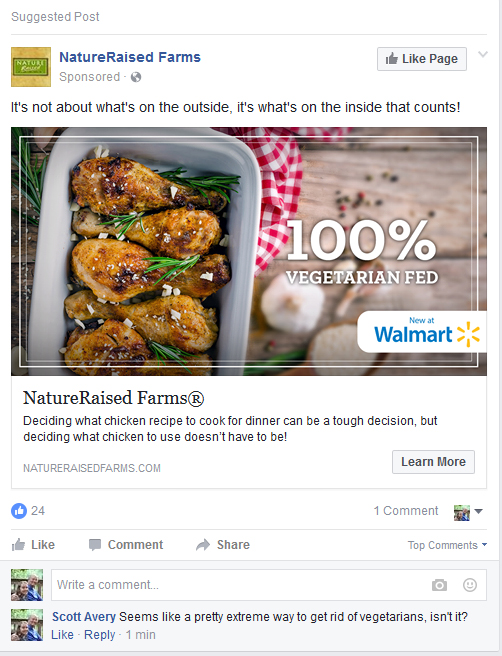The height and width of the screenshot is (656, 502).
Task: Attach a photo using camera icon
Action: (439, 585)
